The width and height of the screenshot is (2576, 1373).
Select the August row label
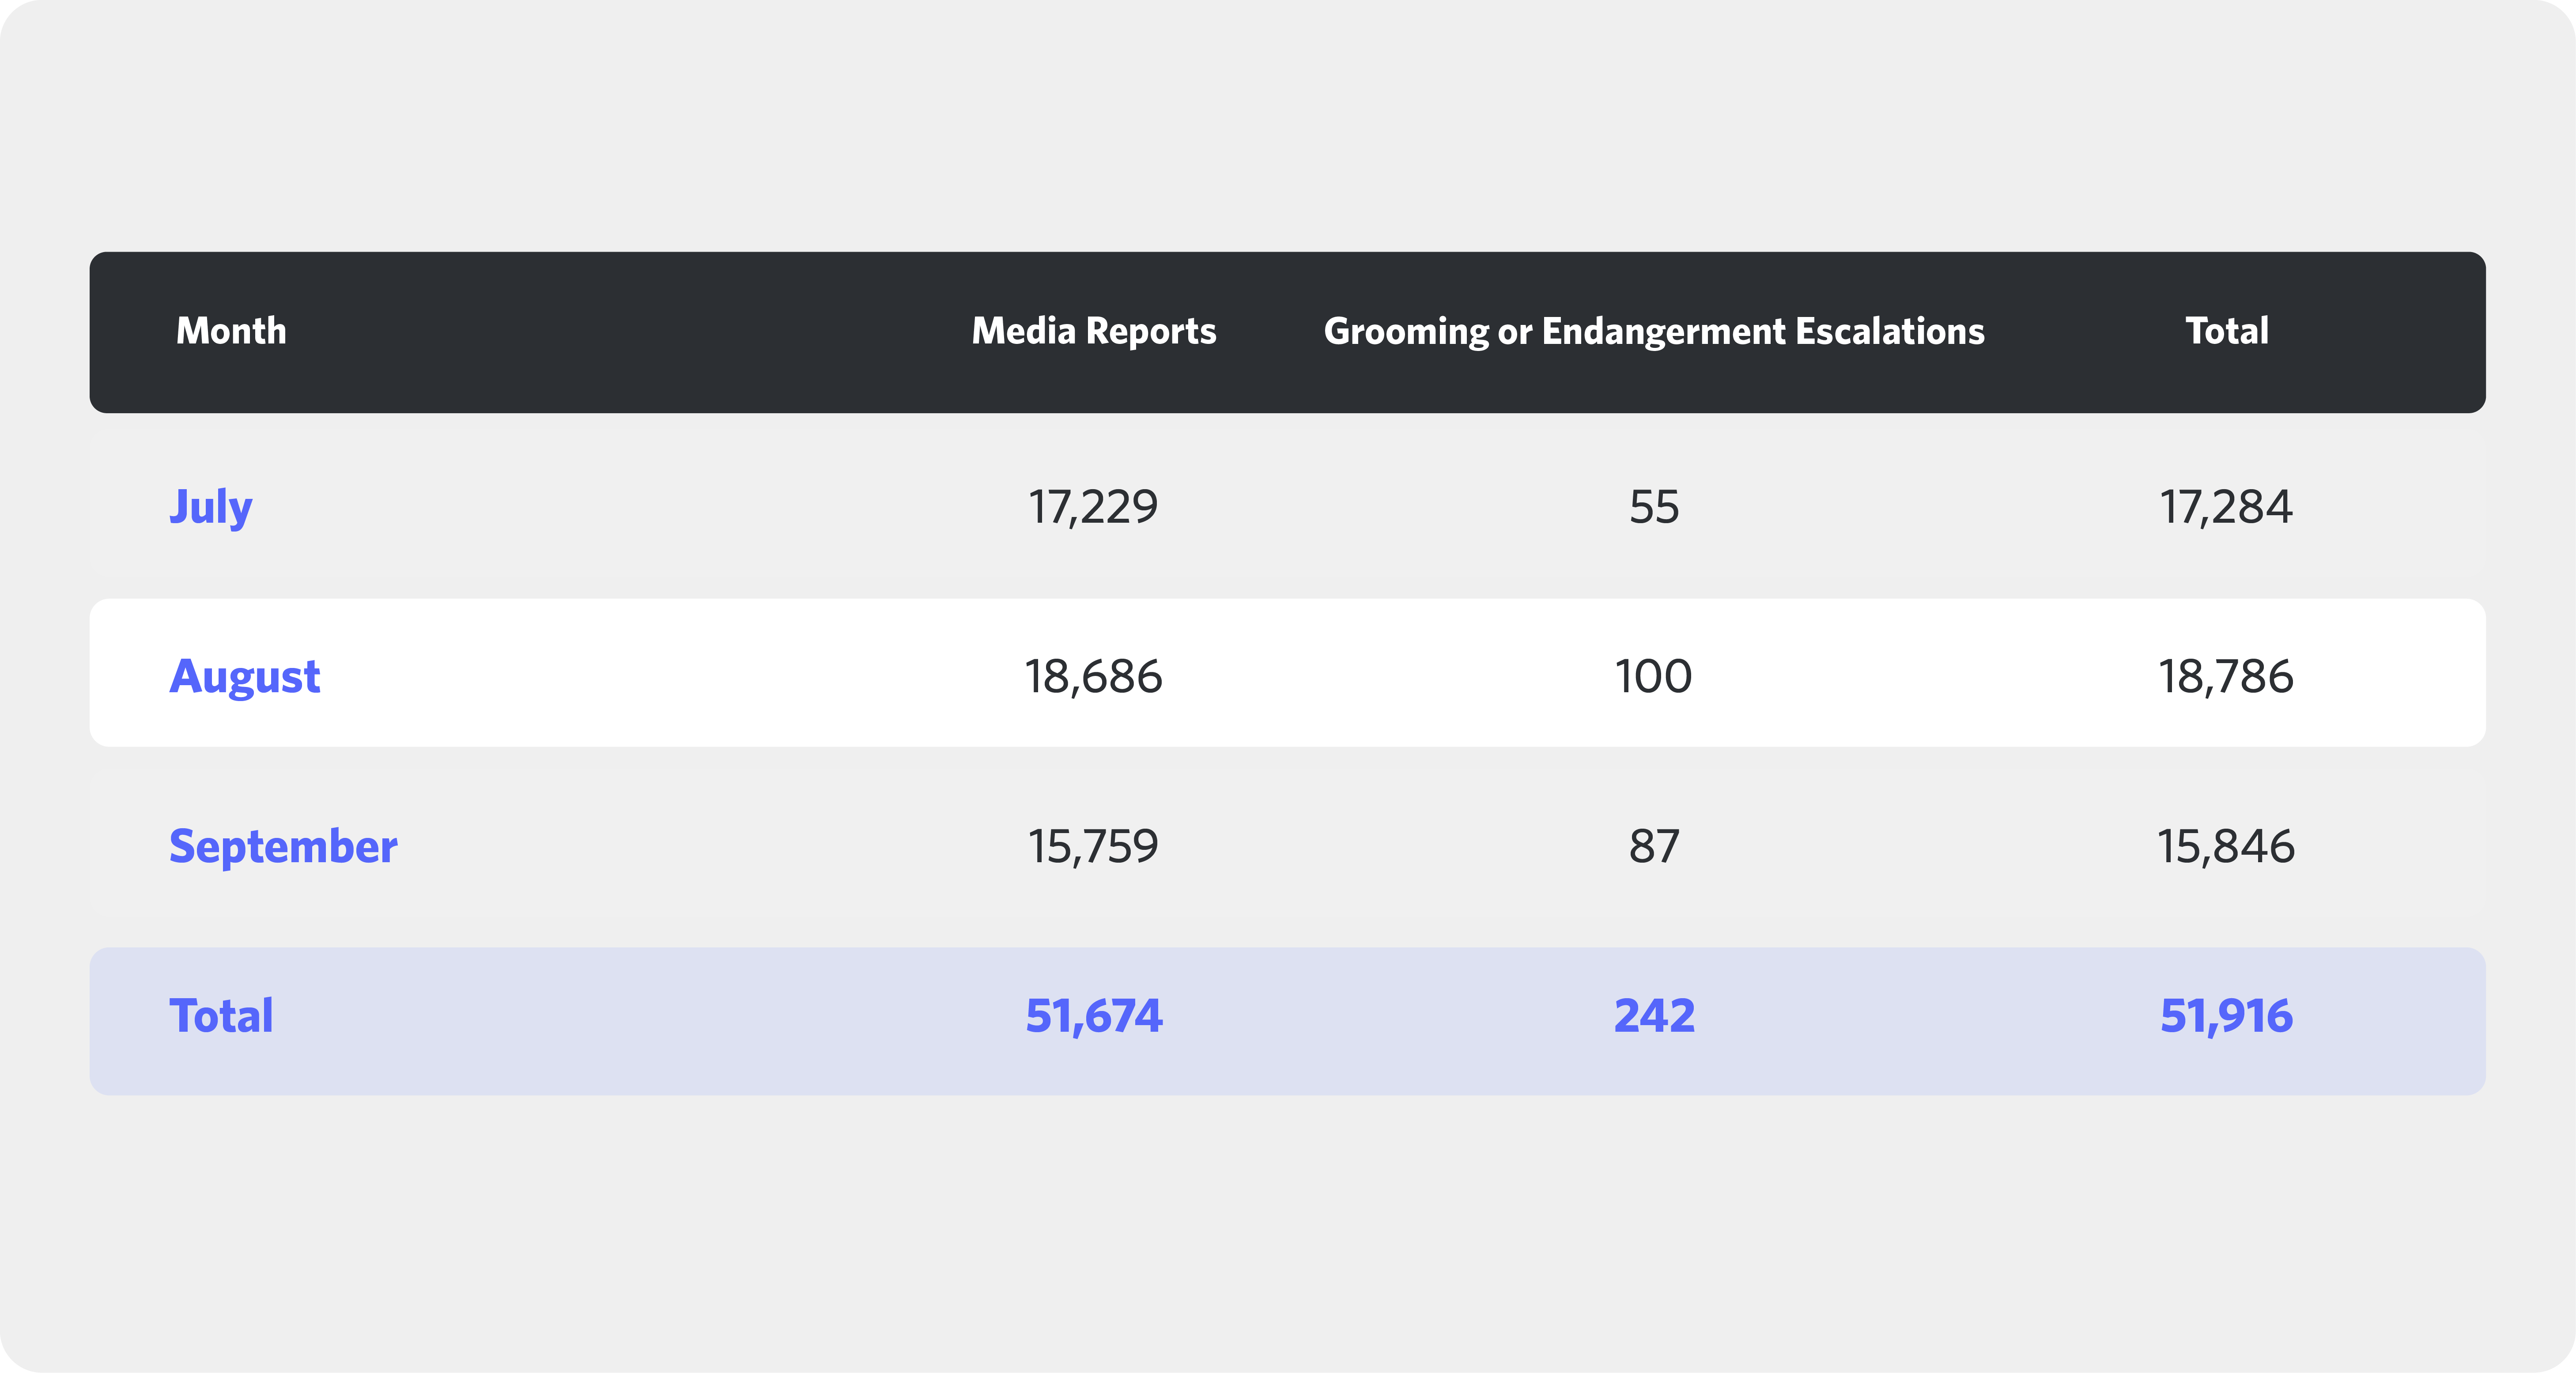click(x=245, y=676)
